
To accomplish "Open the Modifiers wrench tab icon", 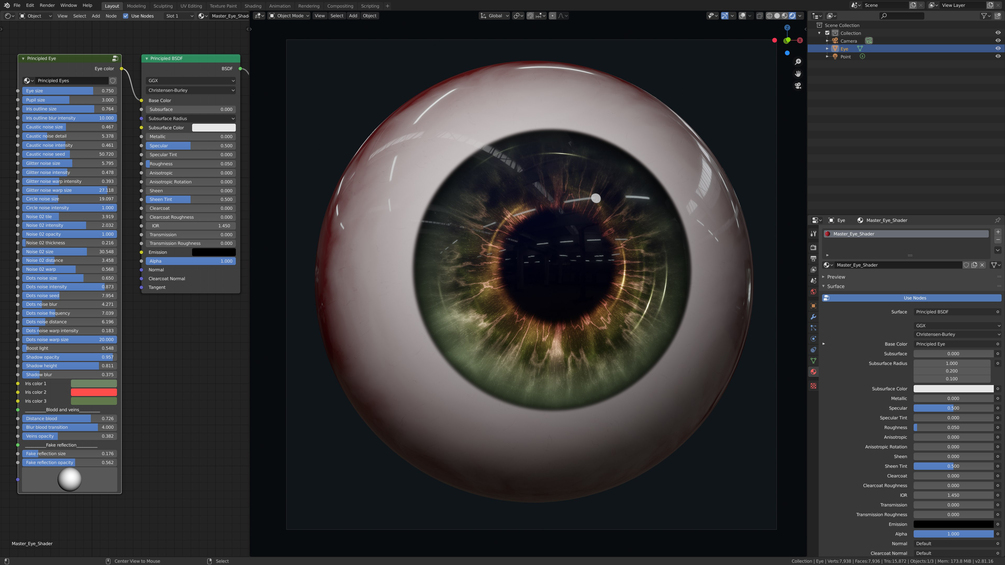I will [813, 316].
